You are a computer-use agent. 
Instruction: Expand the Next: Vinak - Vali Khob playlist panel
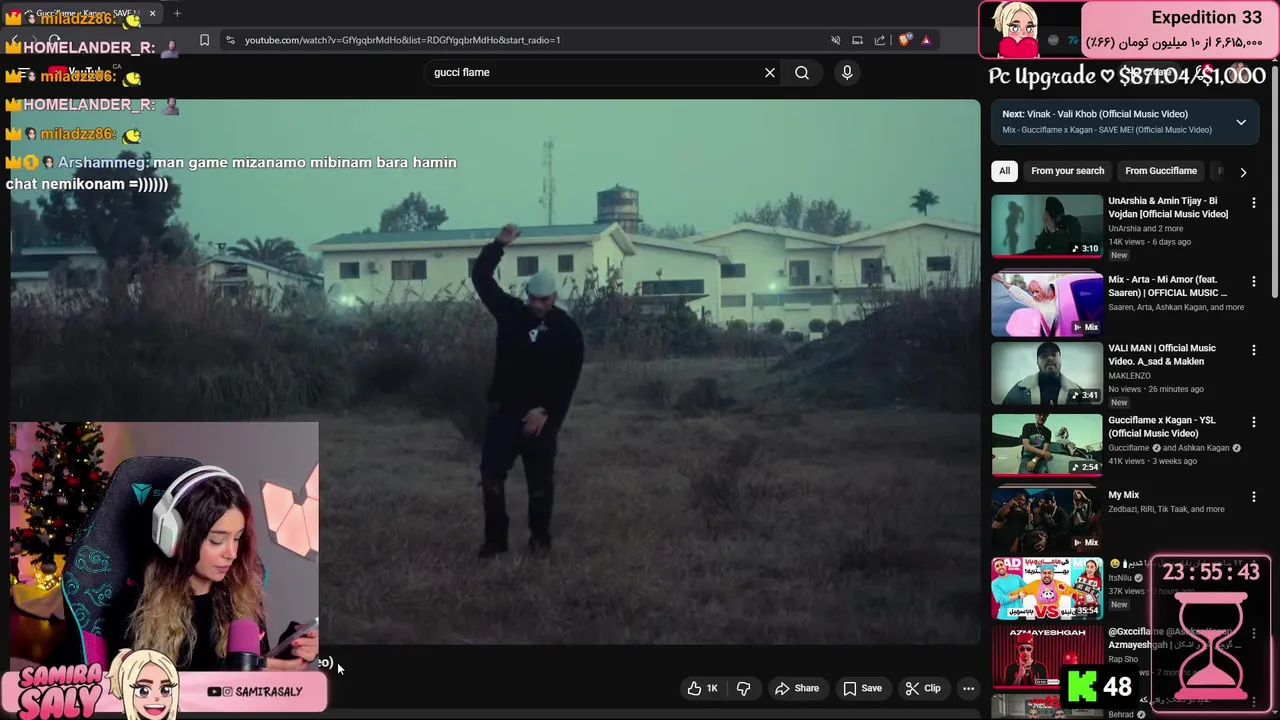1241,122
